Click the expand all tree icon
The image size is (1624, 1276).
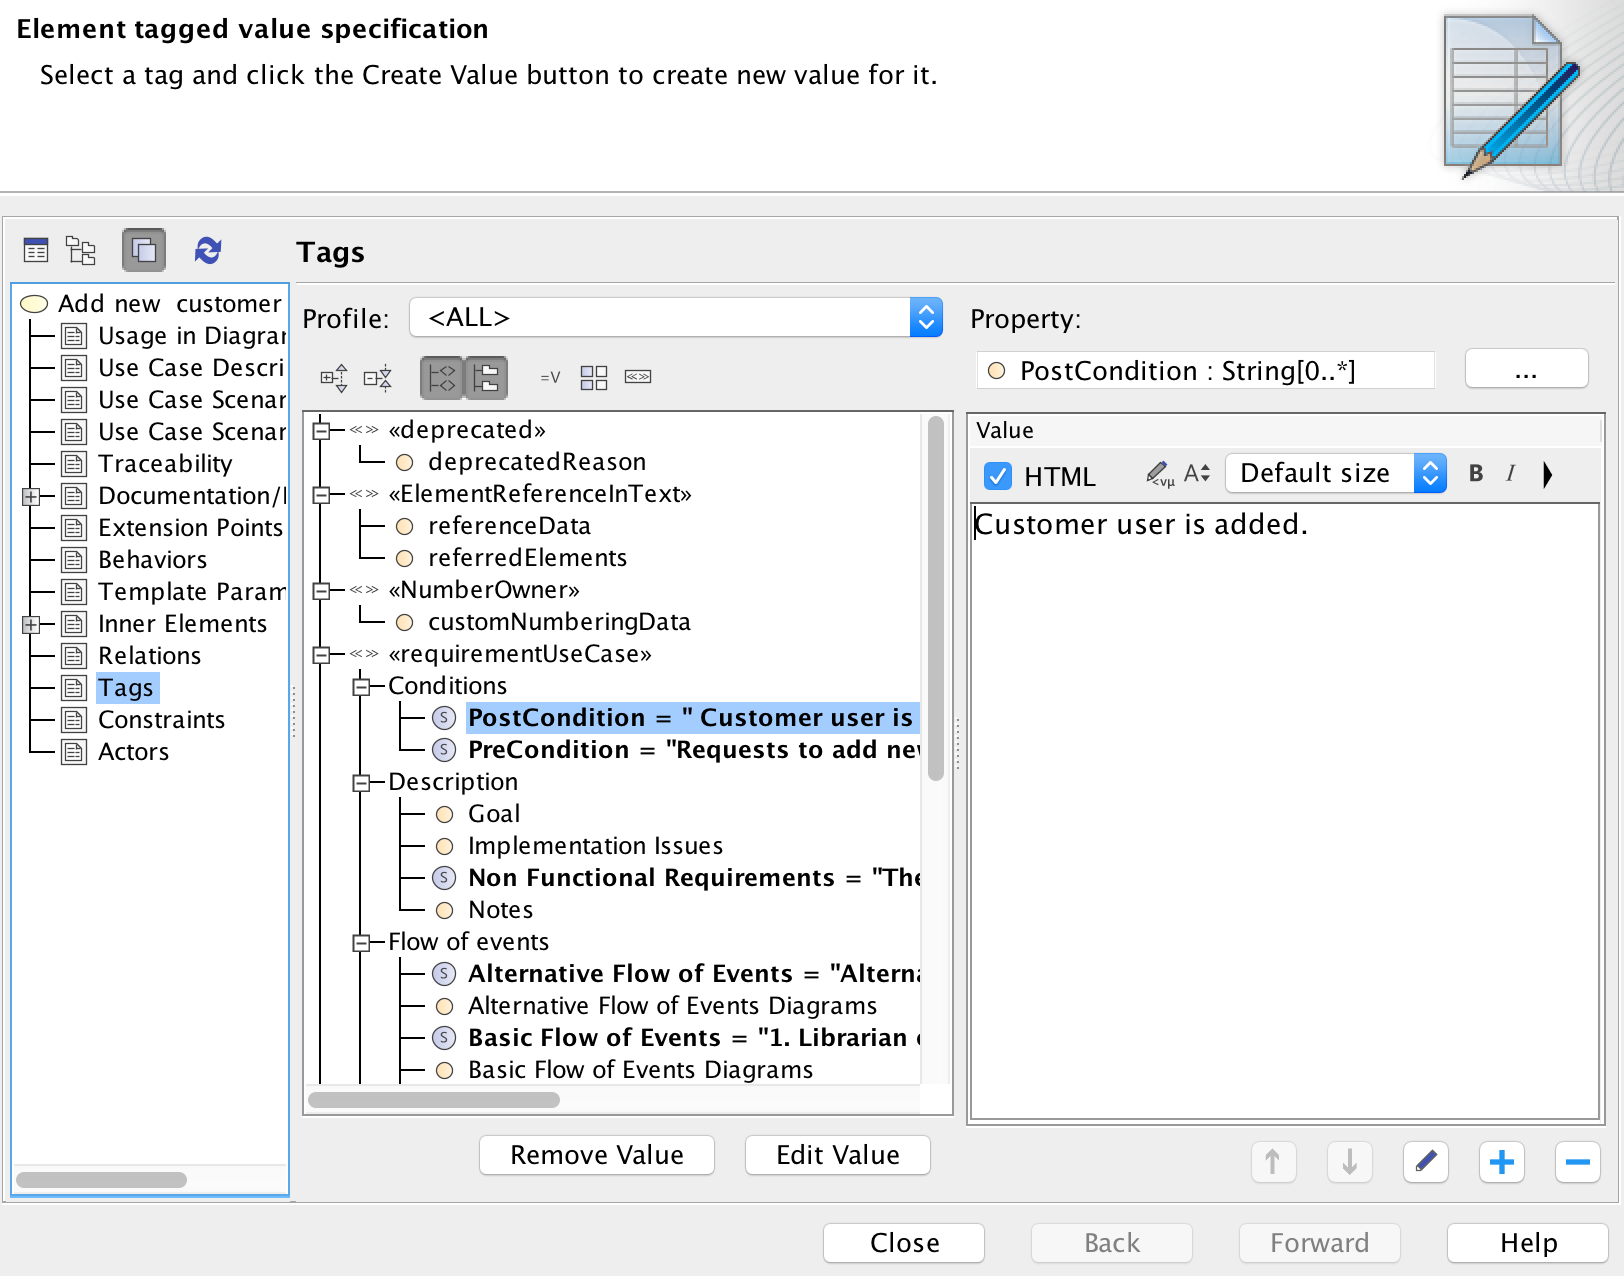pyautogui.click(x=334, y=378)
